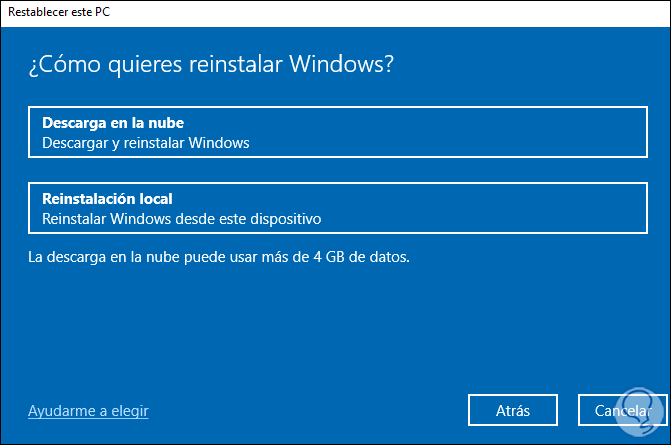
Task: Click the Descargar y reinstalar Windows description
Action: pos(145,143)
